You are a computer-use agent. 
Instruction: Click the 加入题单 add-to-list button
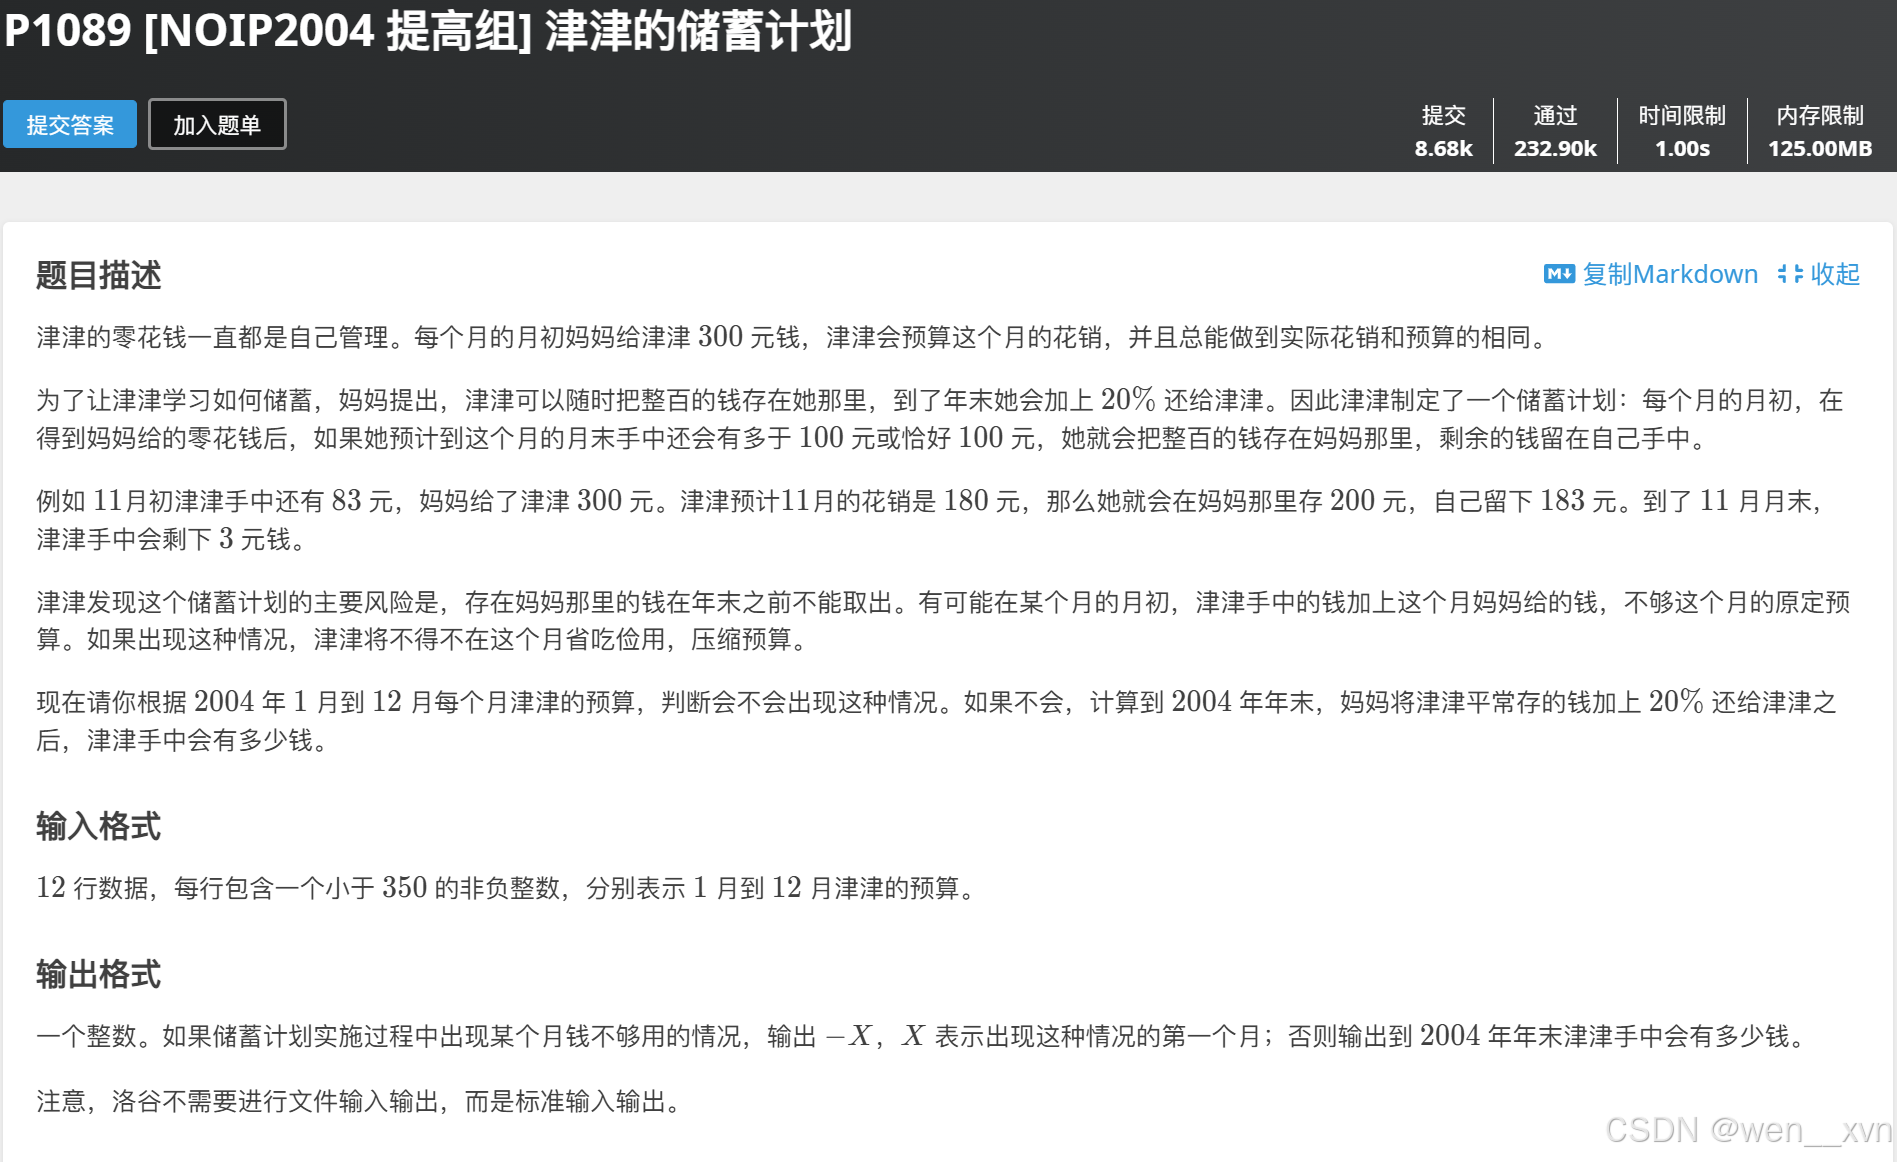click(216, 124)
